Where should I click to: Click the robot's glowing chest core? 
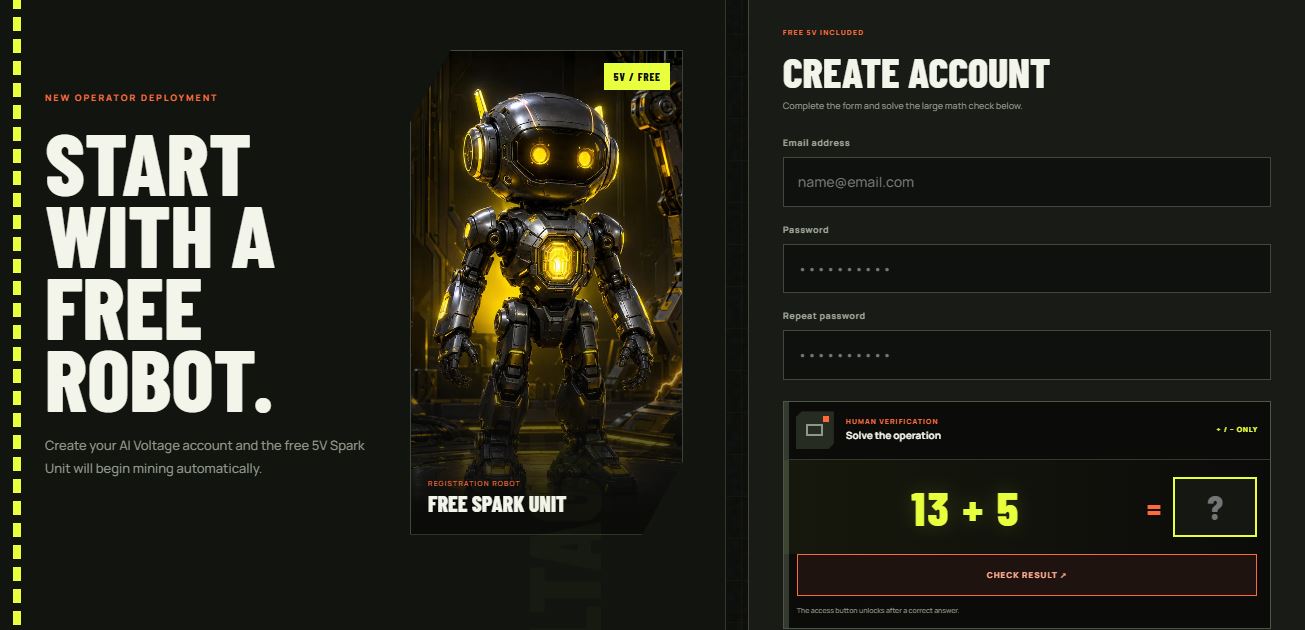(553, 263)
